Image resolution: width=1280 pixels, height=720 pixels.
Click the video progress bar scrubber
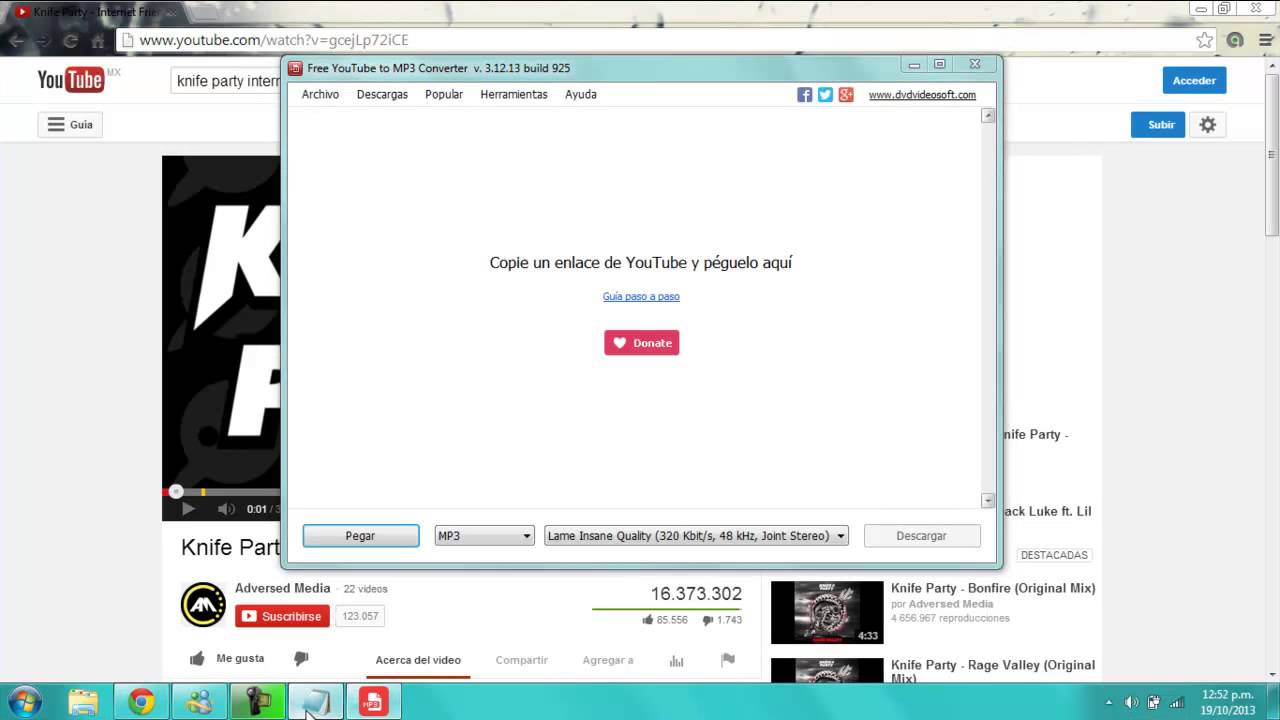click(176, 491)
